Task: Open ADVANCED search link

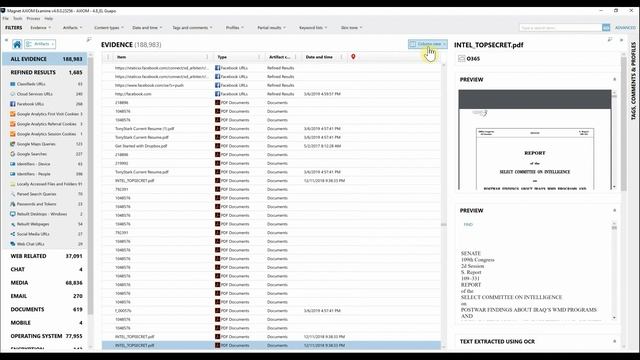Action: point(625,28)
